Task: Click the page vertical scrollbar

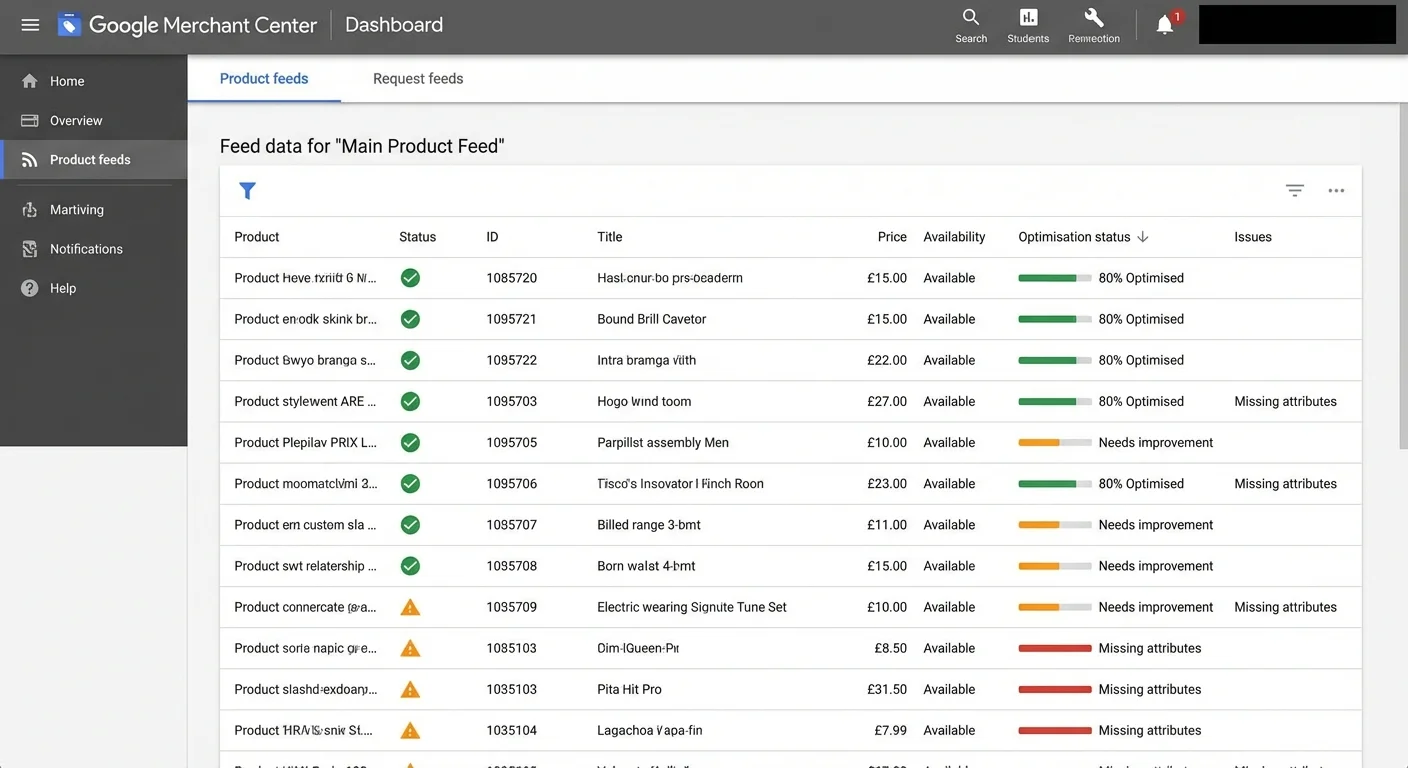Action: pos(1402,275)
